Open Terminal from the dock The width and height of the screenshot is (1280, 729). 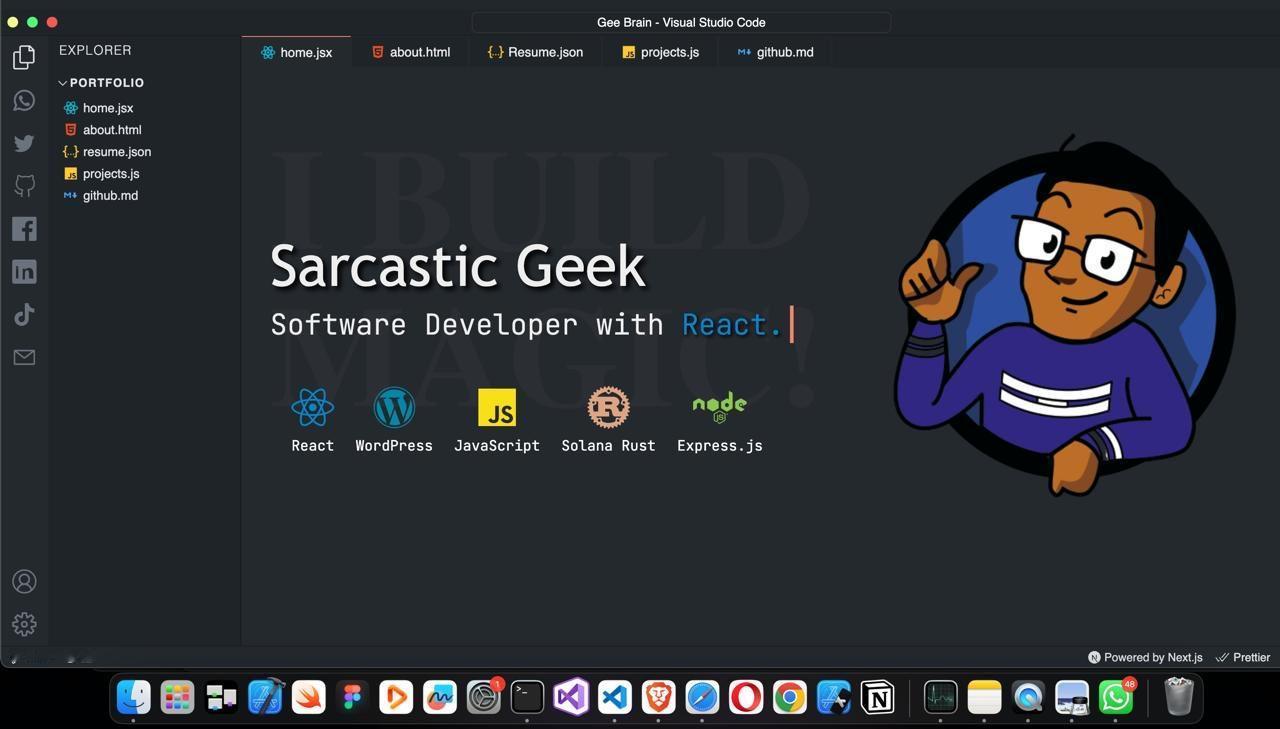pyautogui.click(x=527, y=697)
